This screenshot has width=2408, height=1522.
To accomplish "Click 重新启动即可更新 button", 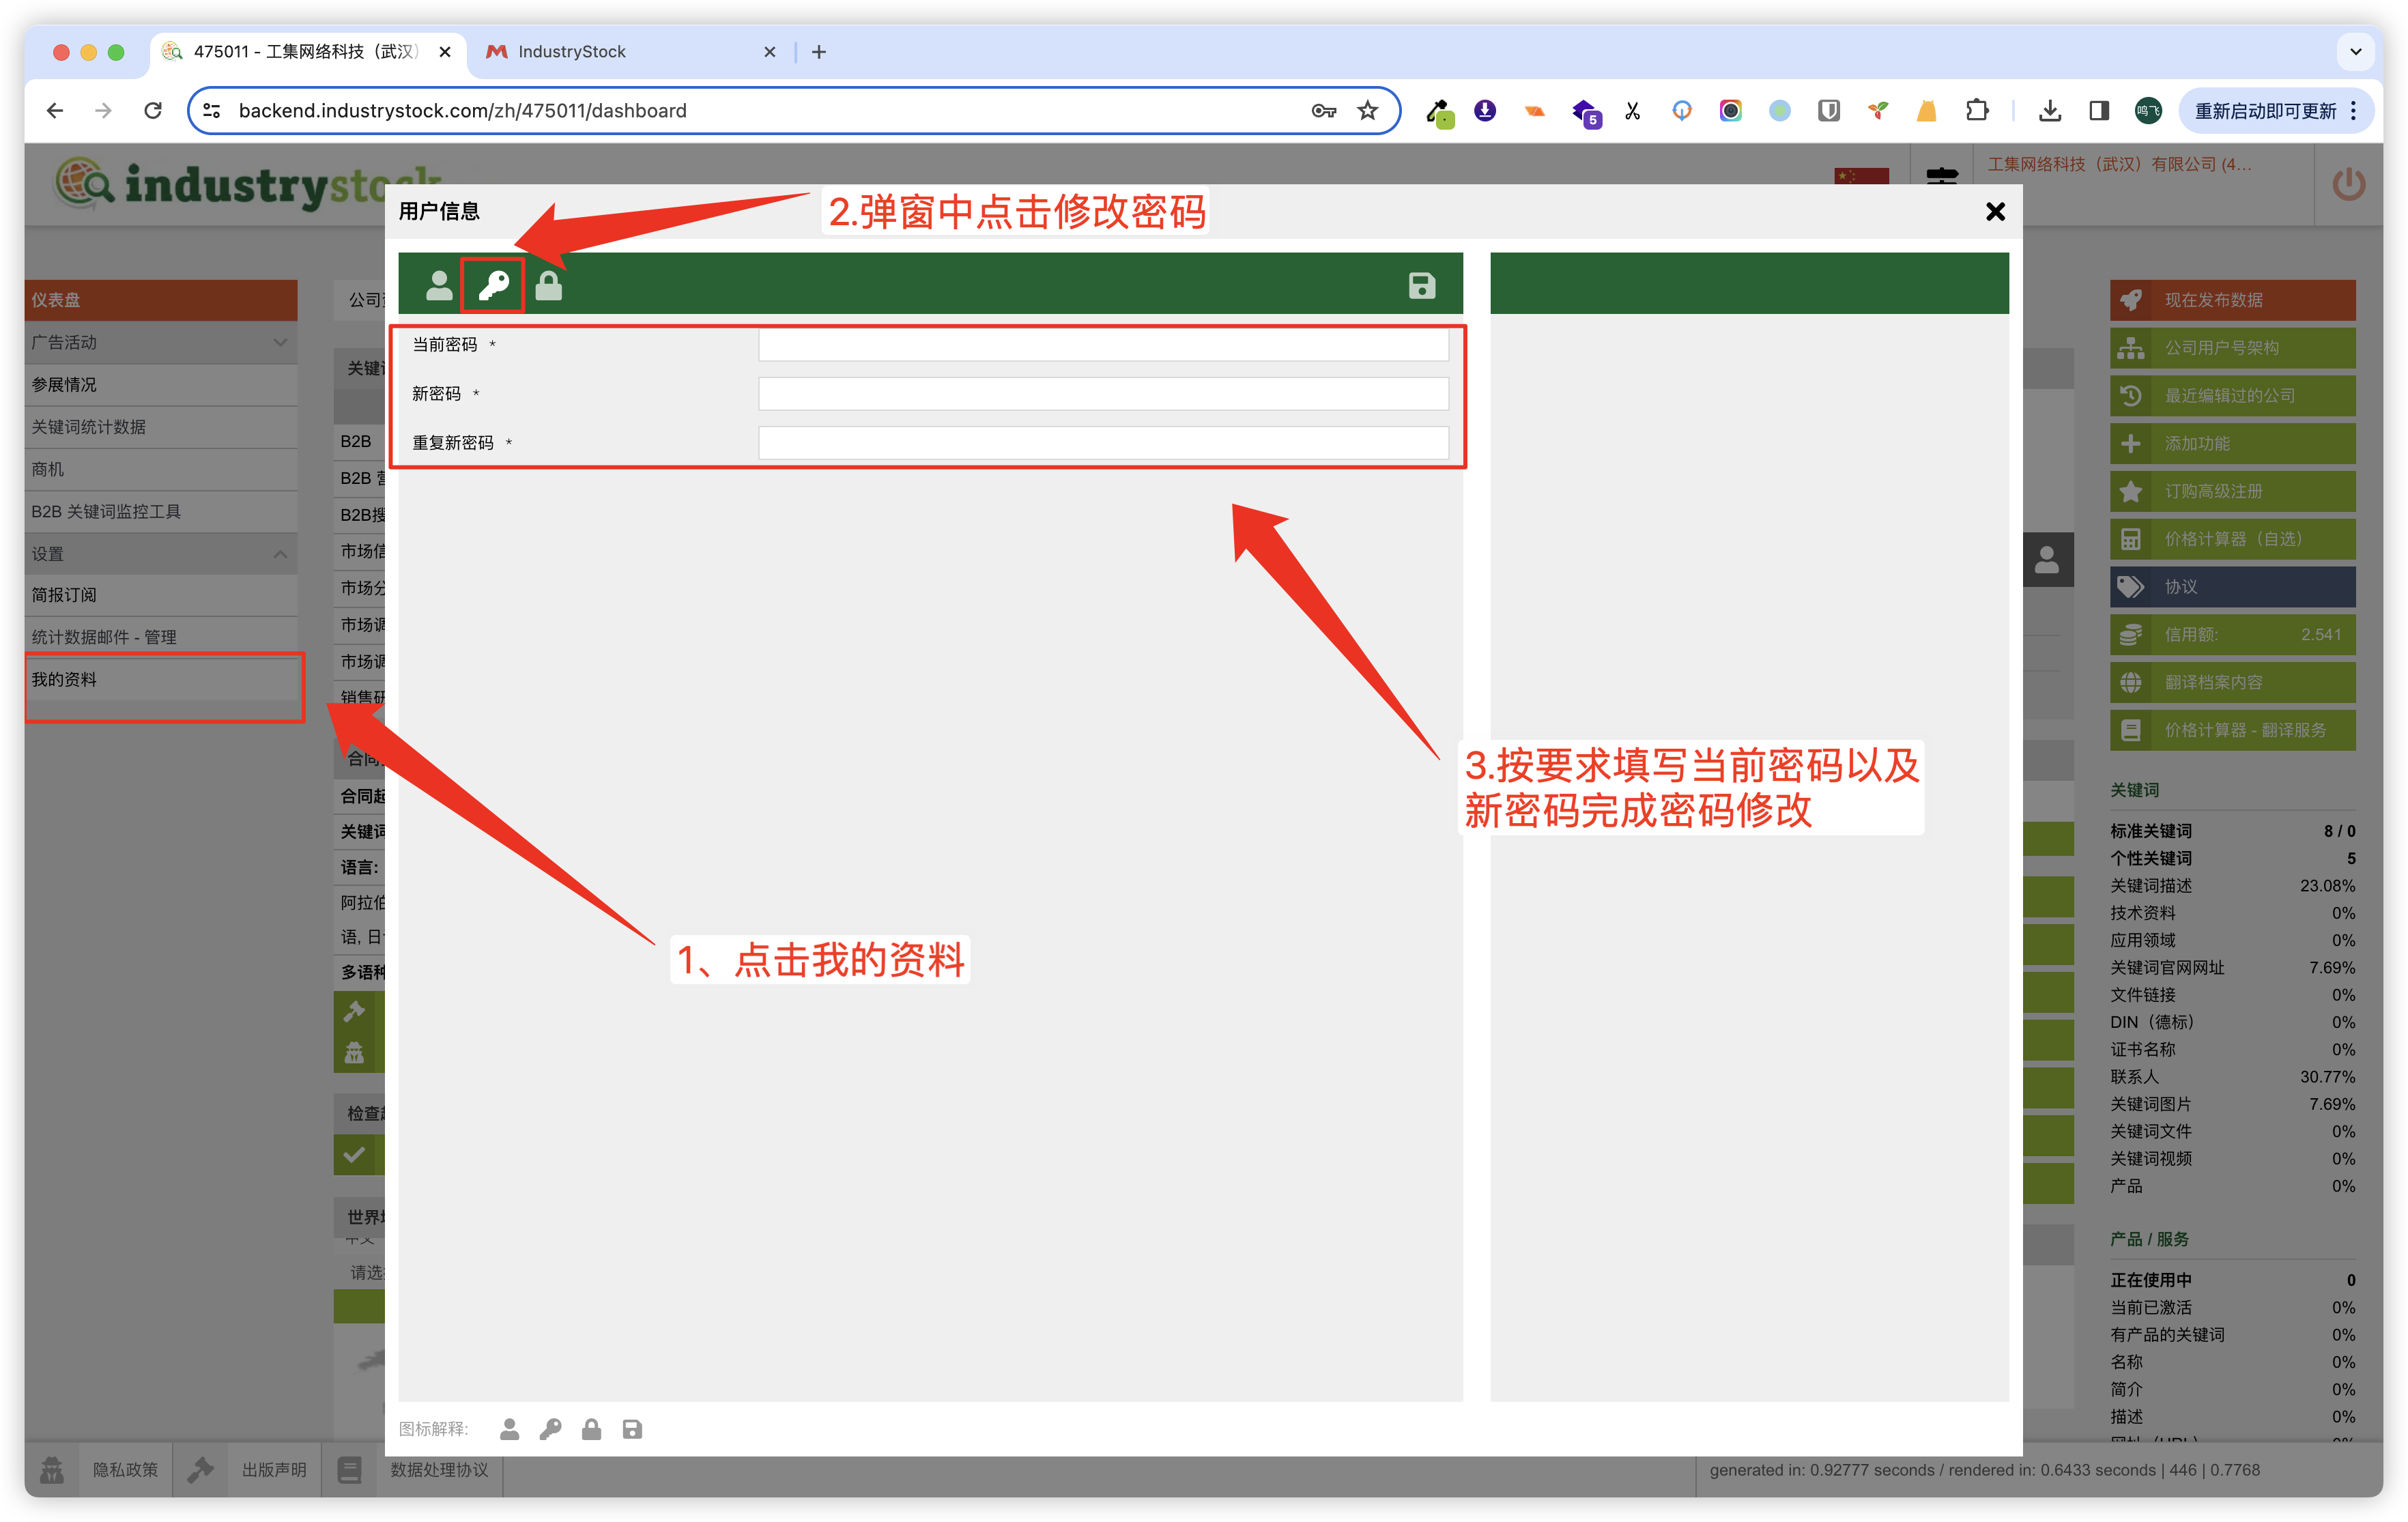I will 2264,111.
